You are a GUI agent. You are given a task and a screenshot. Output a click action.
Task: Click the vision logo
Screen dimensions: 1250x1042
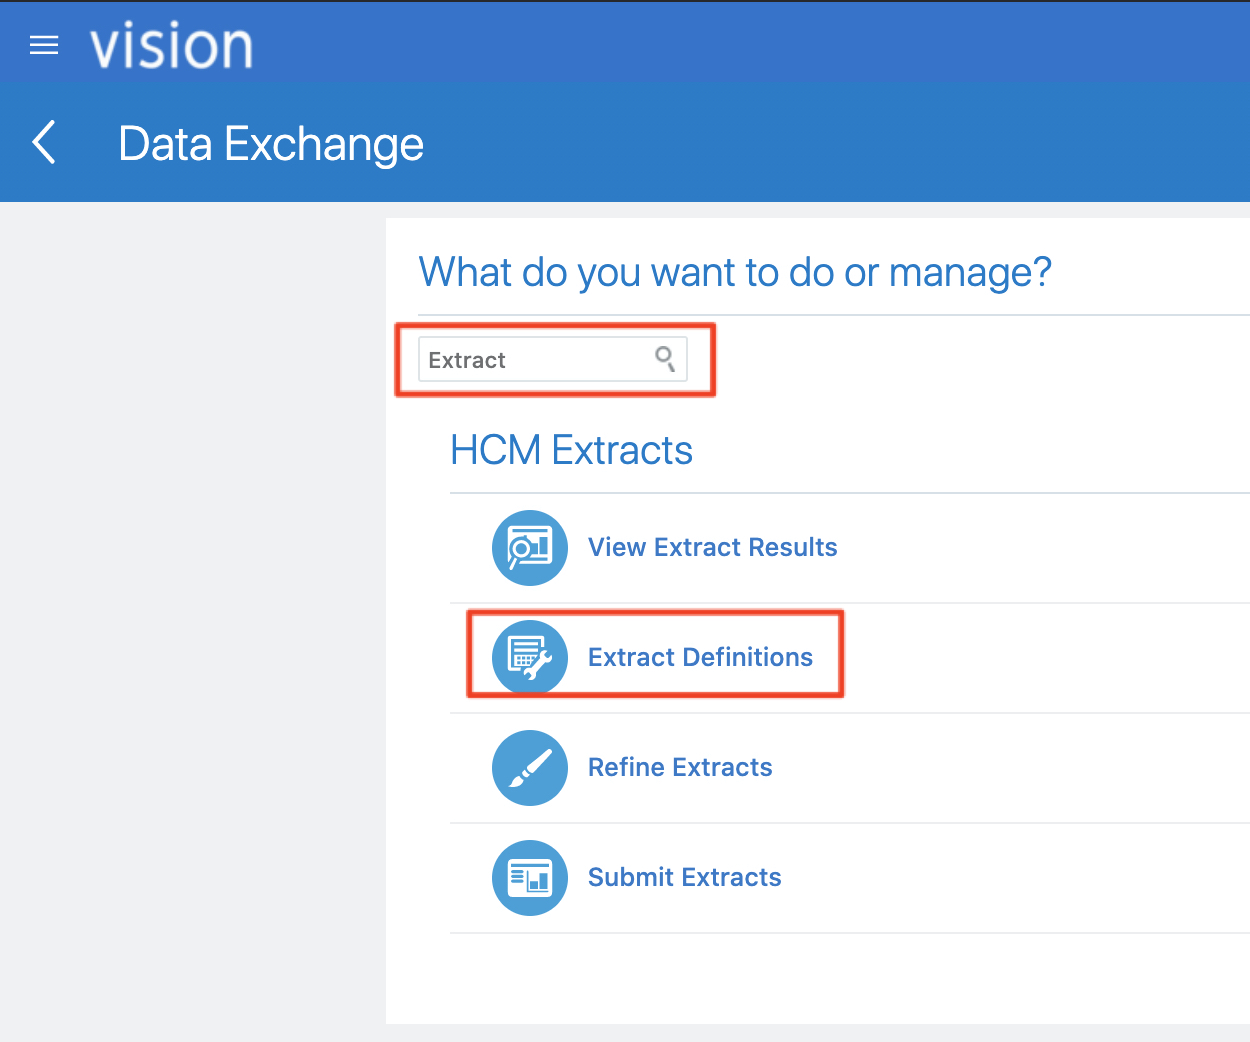171,47
